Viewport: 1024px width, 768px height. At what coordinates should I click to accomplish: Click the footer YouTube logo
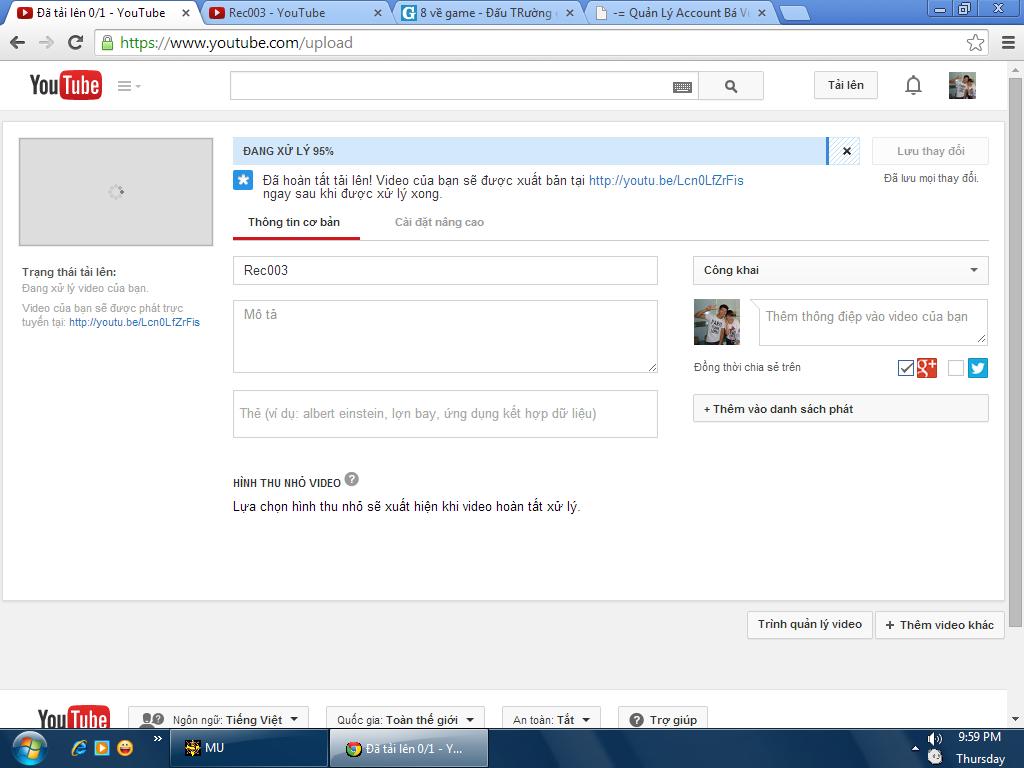(73, 718)
